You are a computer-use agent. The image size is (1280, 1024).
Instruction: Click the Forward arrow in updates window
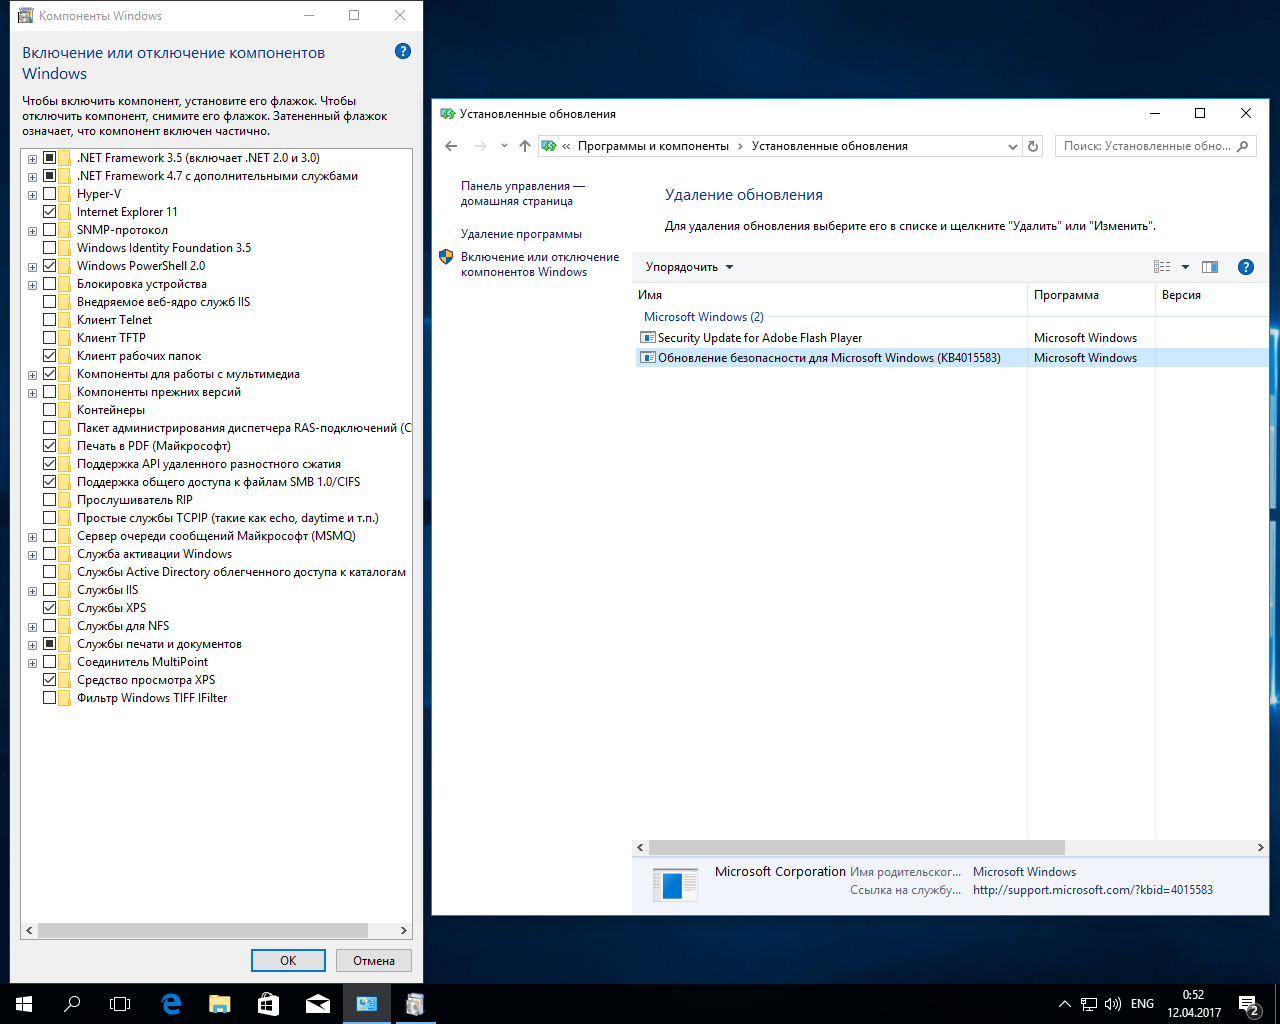481,146
